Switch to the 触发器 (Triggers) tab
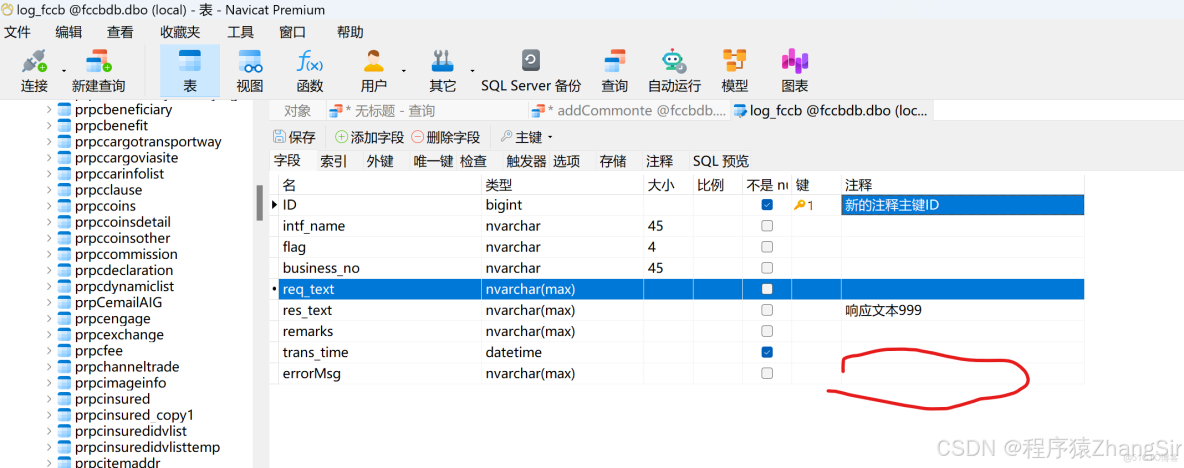 pos(526,161)
